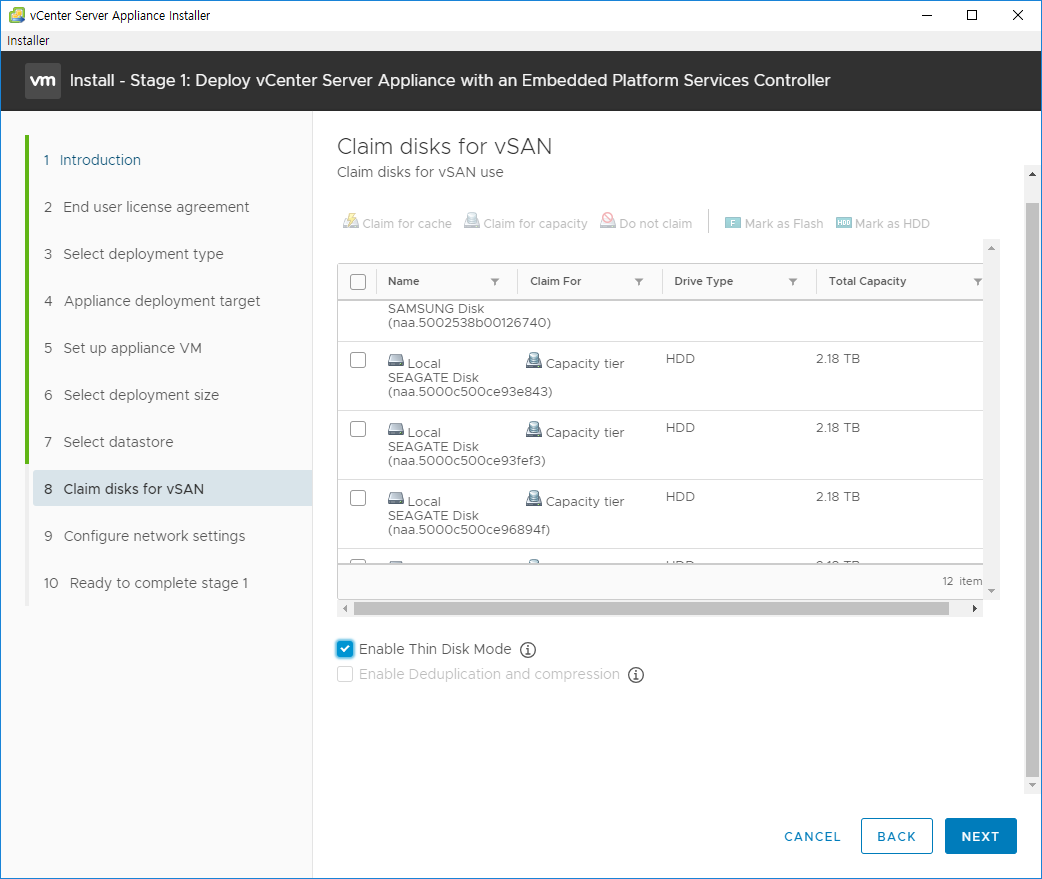
Task: Click the table scroll down arrow
Action: click(x=991, y=591)
